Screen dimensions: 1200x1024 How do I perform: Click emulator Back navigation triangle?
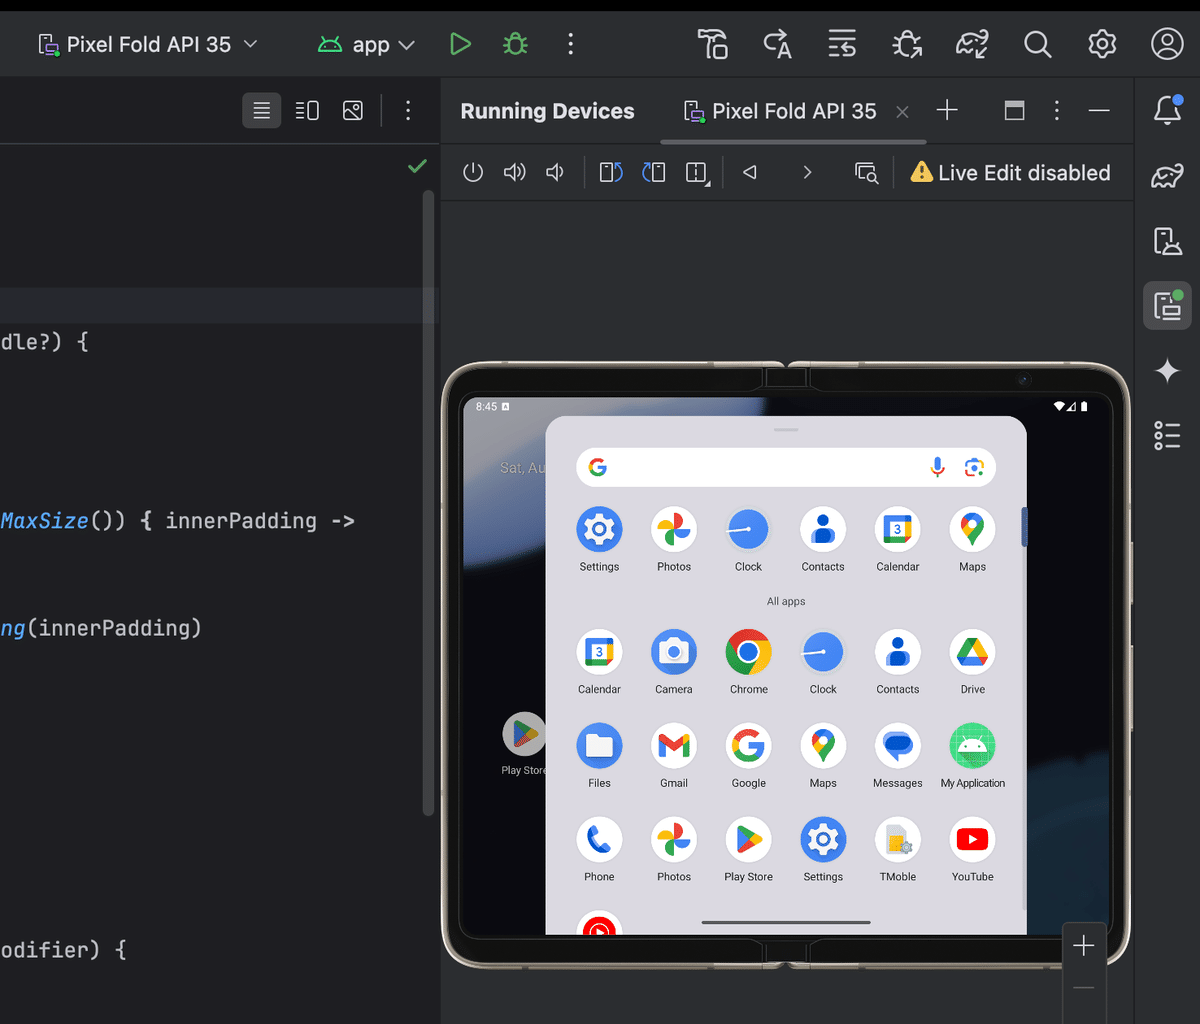point(749,172)
